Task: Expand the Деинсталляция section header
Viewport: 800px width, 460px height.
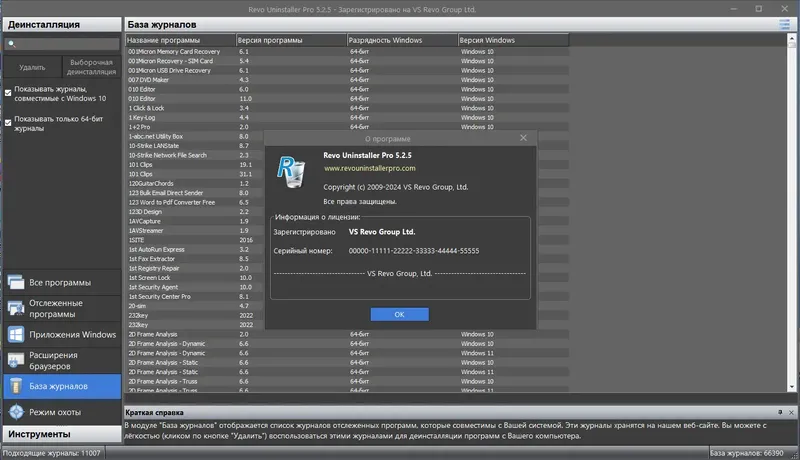Action: [x=62, y=24]
